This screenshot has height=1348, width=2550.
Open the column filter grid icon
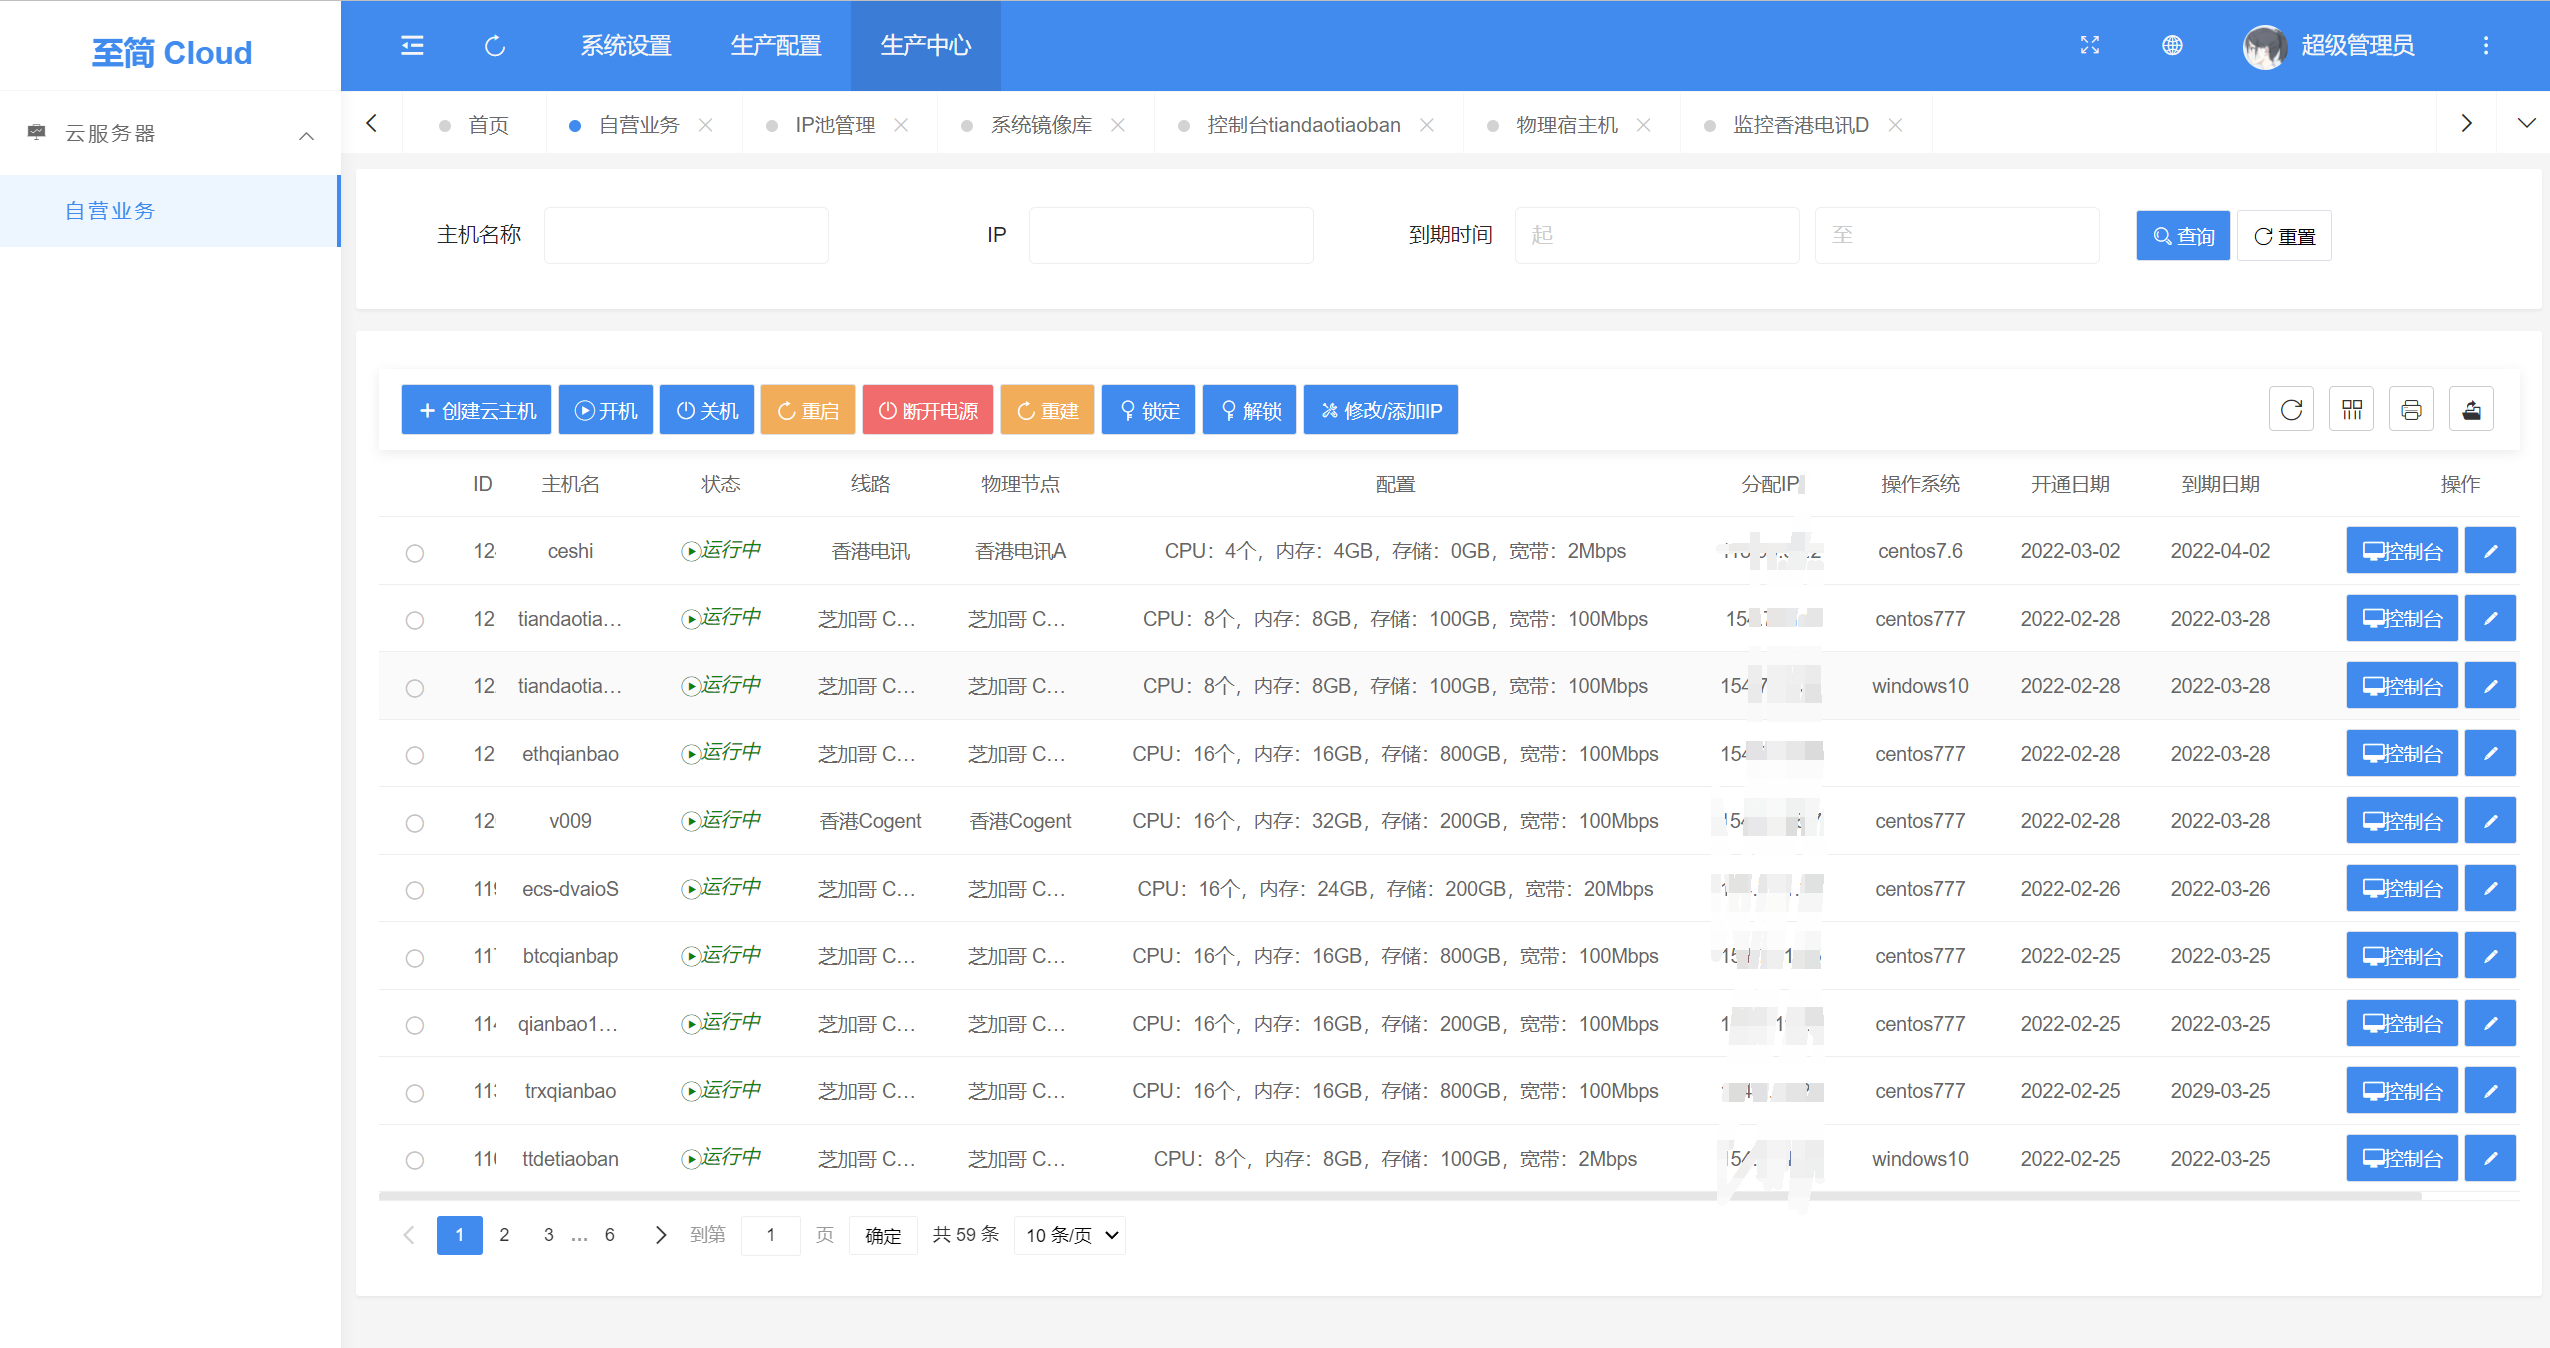(x=2352, y=409)
